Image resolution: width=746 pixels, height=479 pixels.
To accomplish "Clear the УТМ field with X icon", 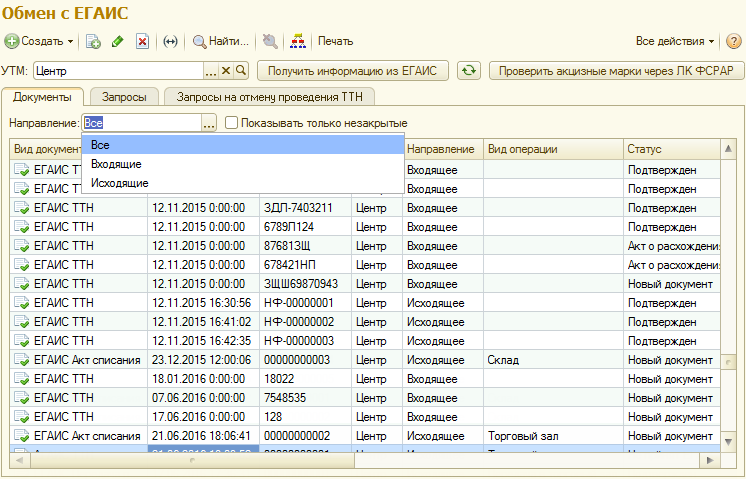I will 226,71.
